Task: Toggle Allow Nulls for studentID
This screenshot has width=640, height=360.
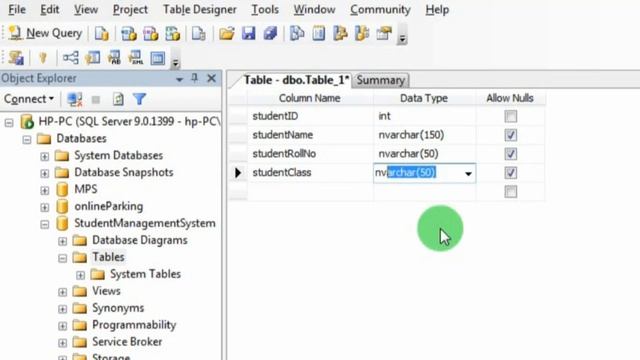Action: [x=511, y=116]
